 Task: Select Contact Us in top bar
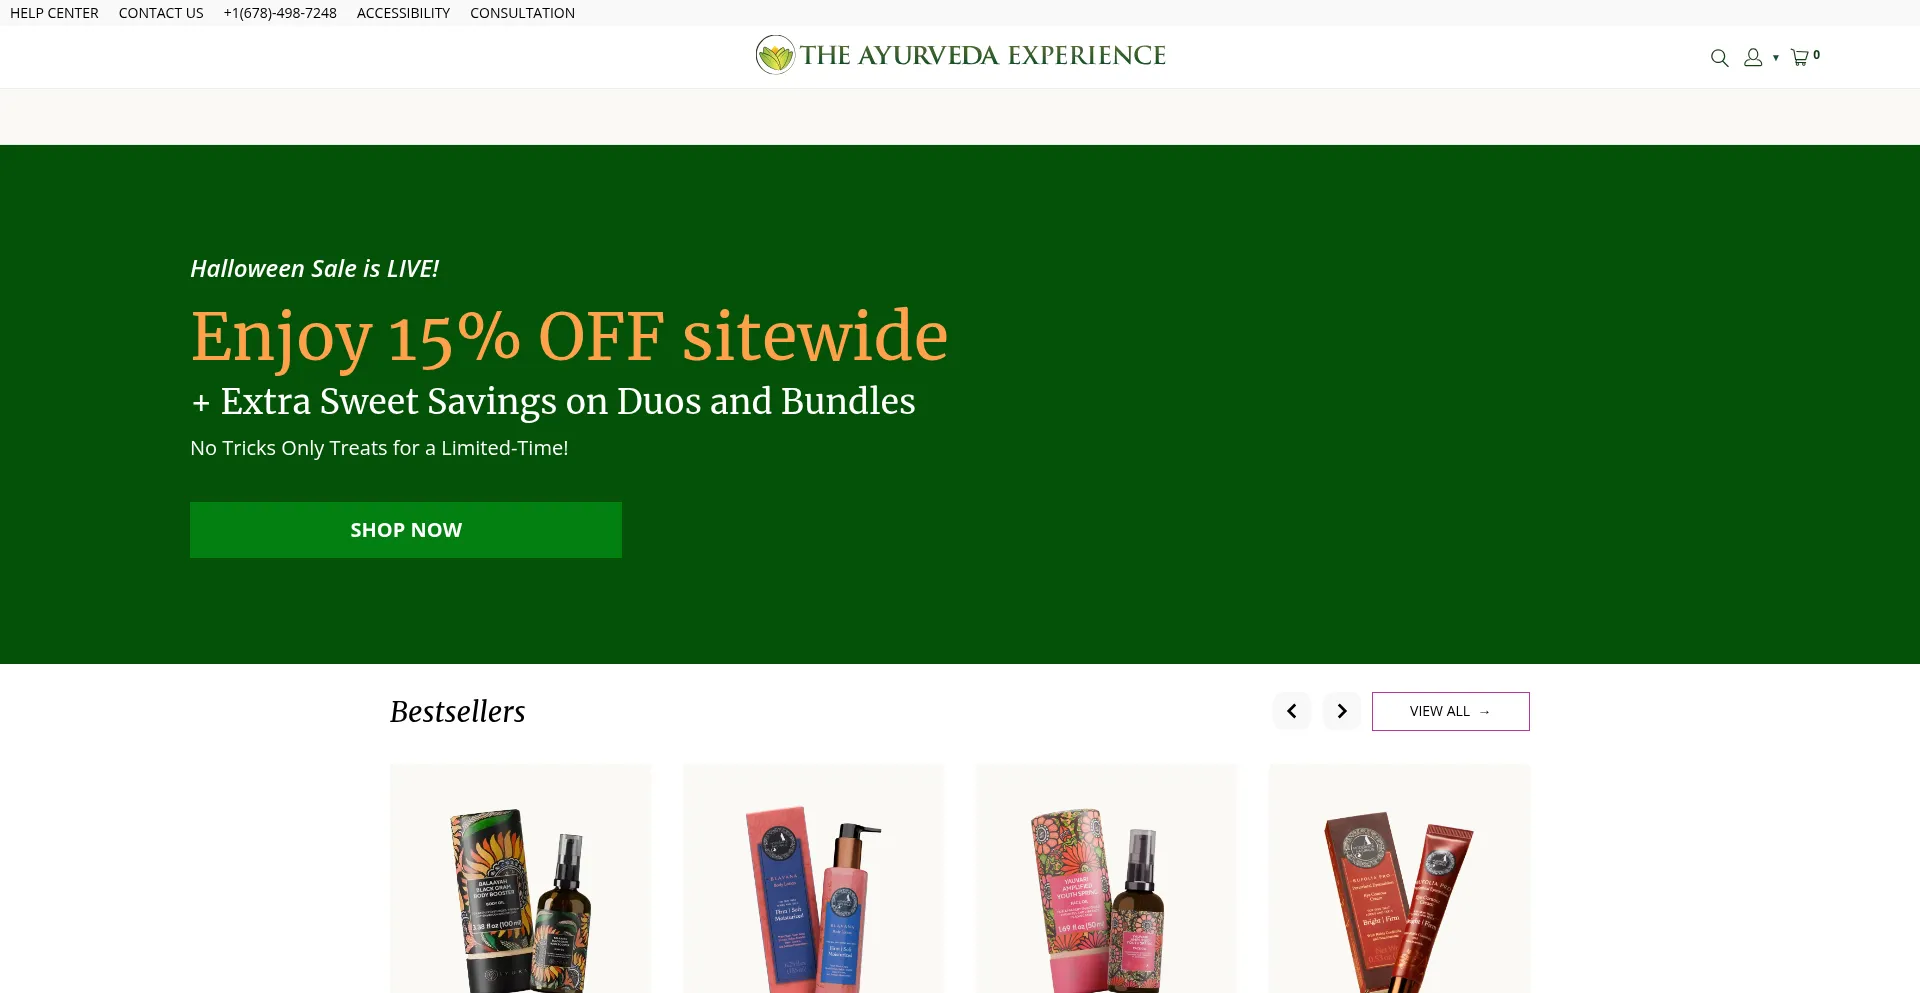161,13
